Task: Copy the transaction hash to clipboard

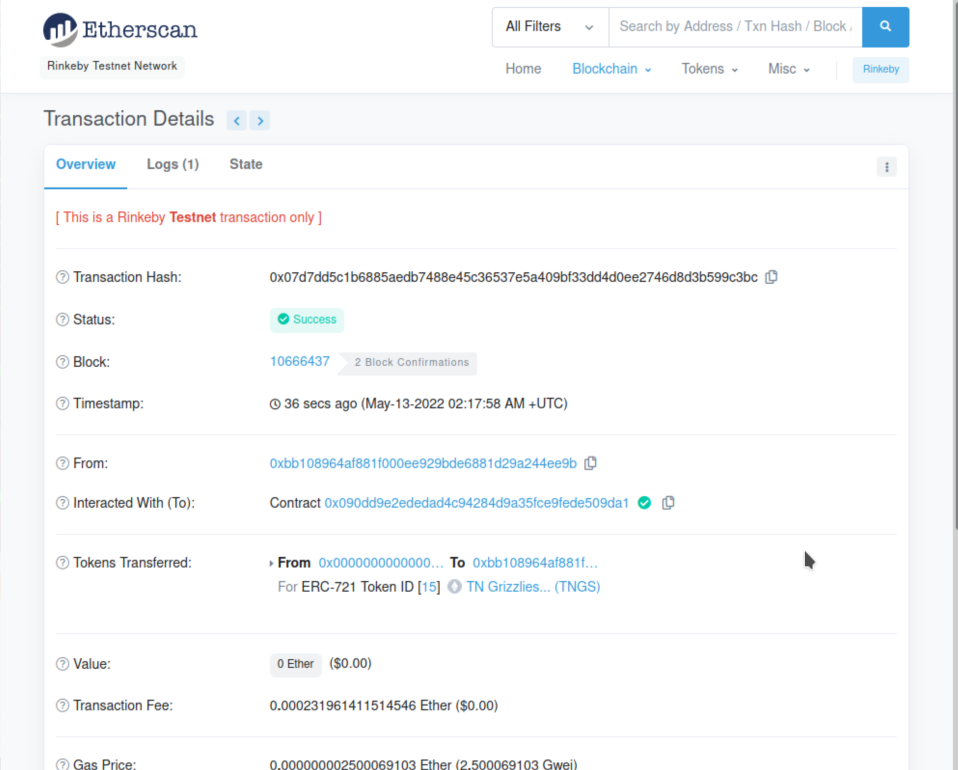Action: click(772, 277)
